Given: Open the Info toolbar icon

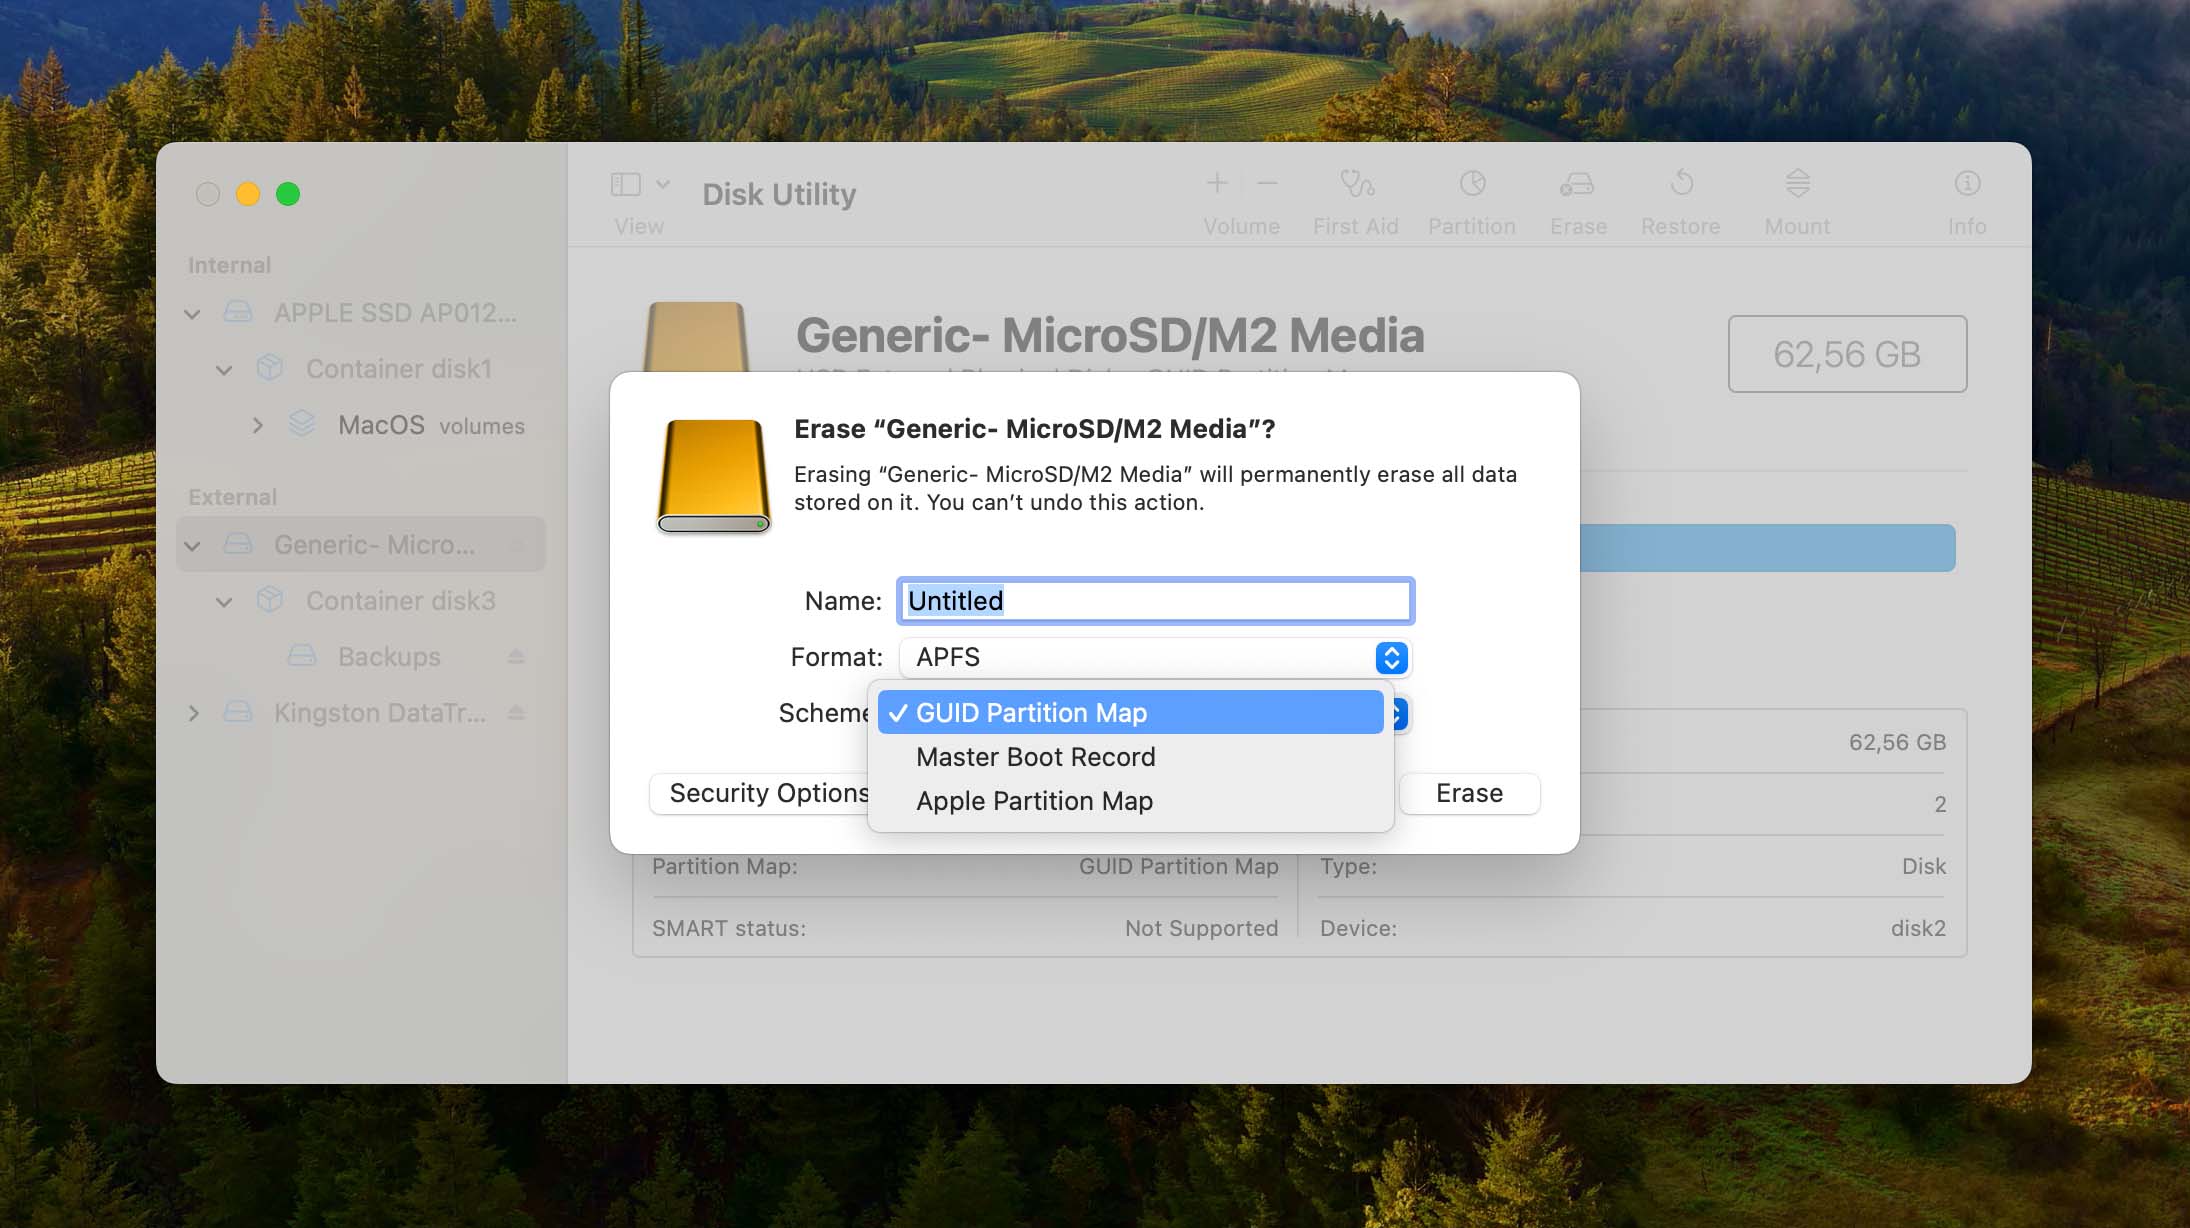Looking at the screenshot, I should (x=1967, y=183).
